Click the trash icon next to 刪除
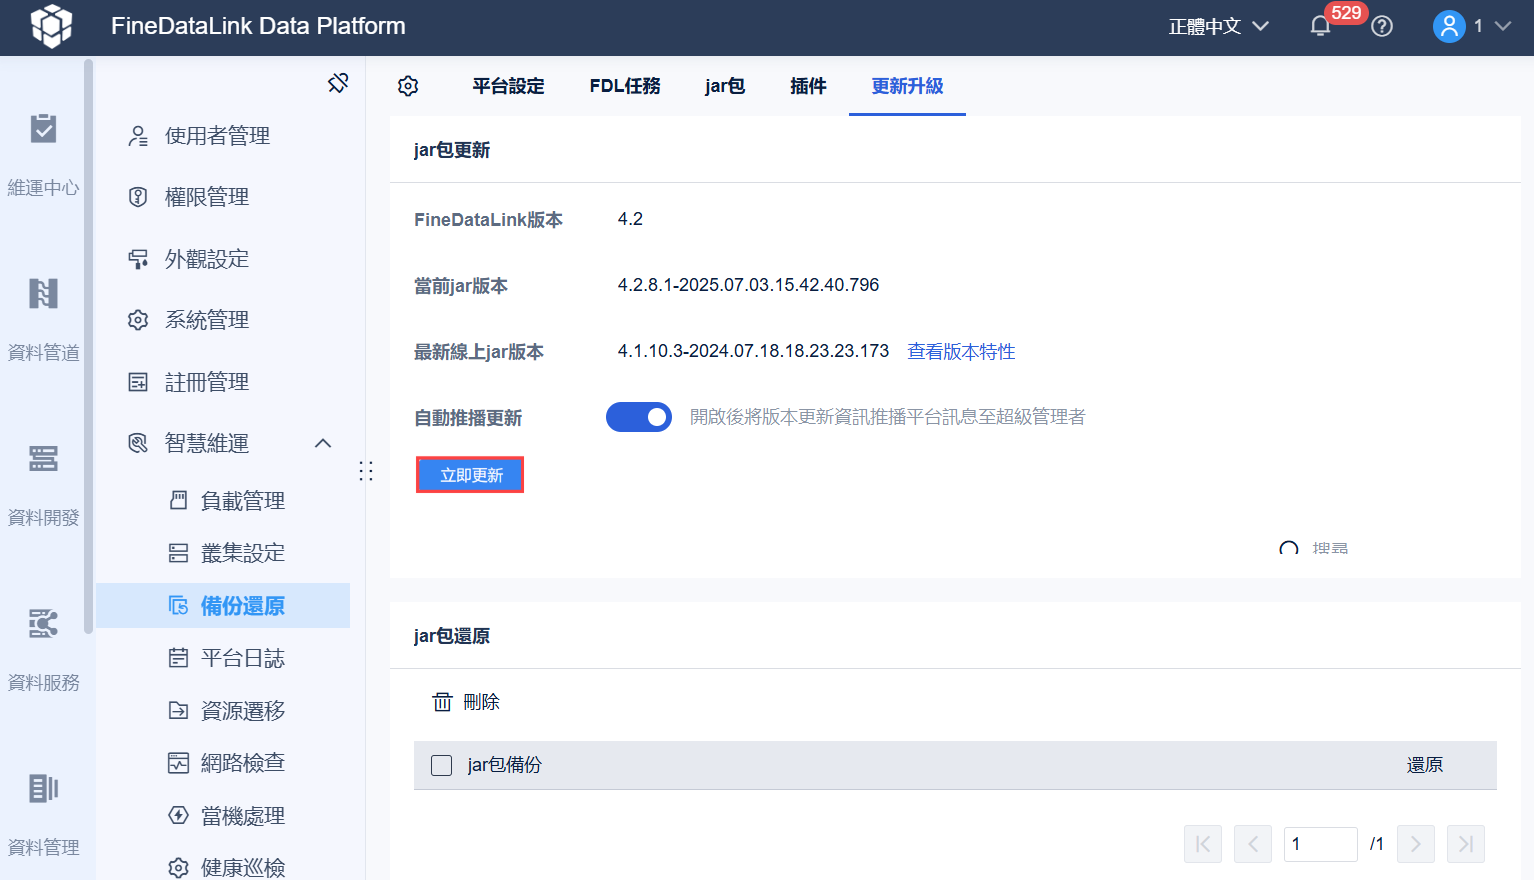Viewport: 1534px width, 880px height. coord(442,702)
